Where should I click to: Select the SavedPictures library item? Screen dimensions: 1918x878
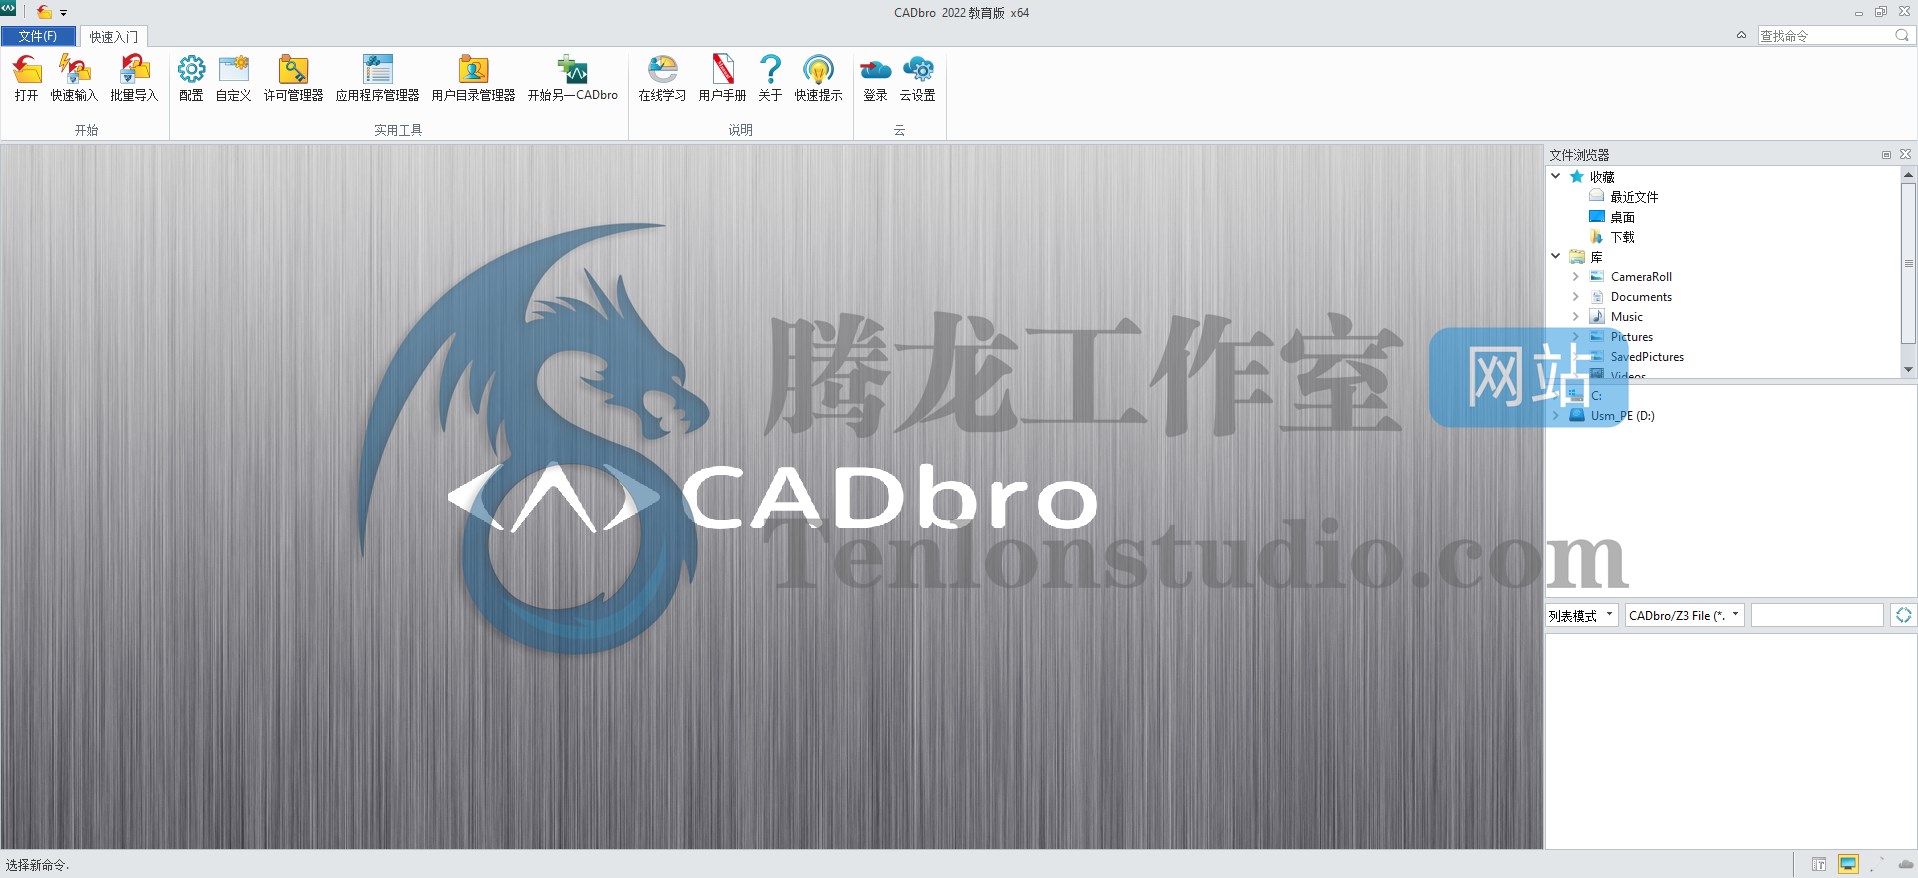click(1647, 357)
